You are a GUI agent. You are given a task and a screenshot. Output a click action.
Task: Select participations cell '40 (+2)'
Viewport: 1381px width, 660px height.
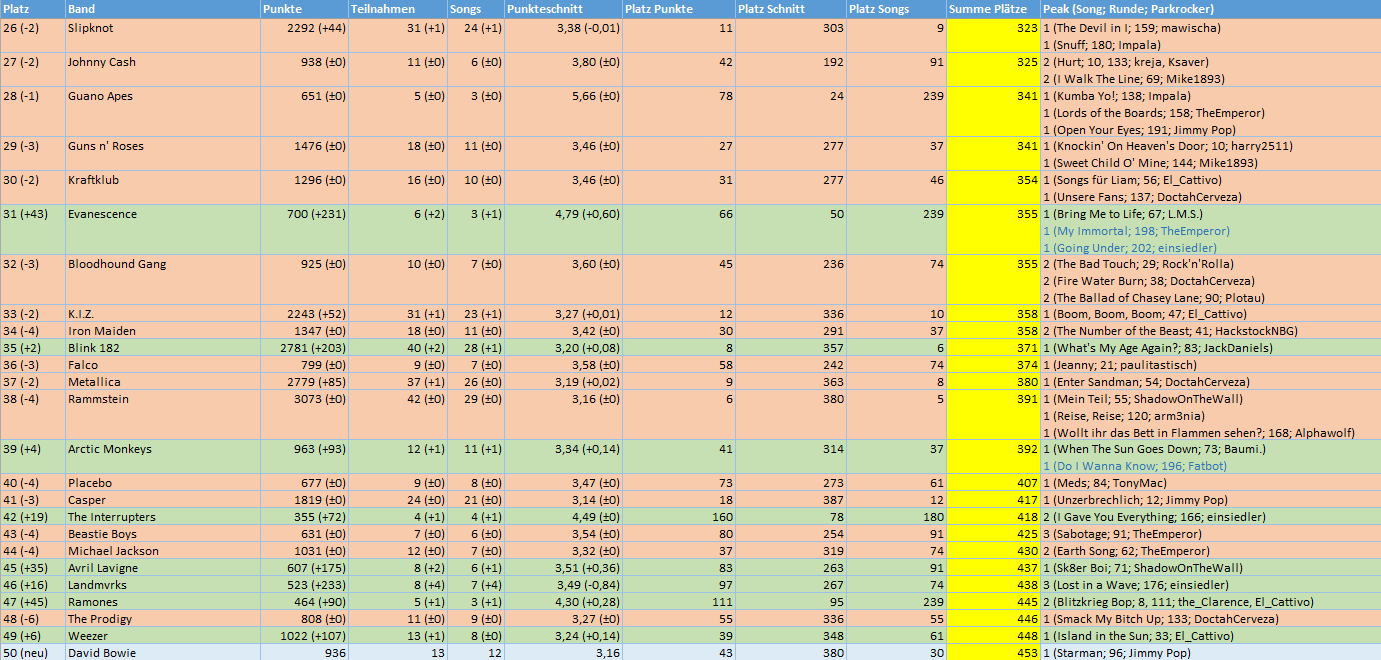pyautogui.click(x=398, y=348)
